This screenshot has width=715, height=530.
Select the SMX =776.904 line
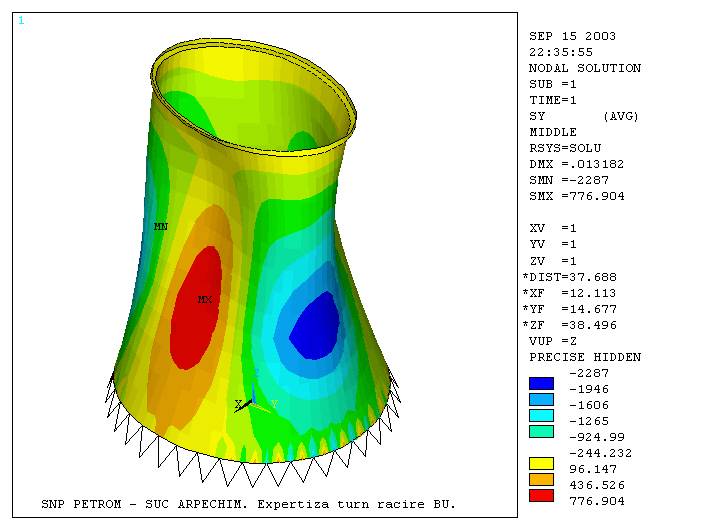(x=576, y=196)
